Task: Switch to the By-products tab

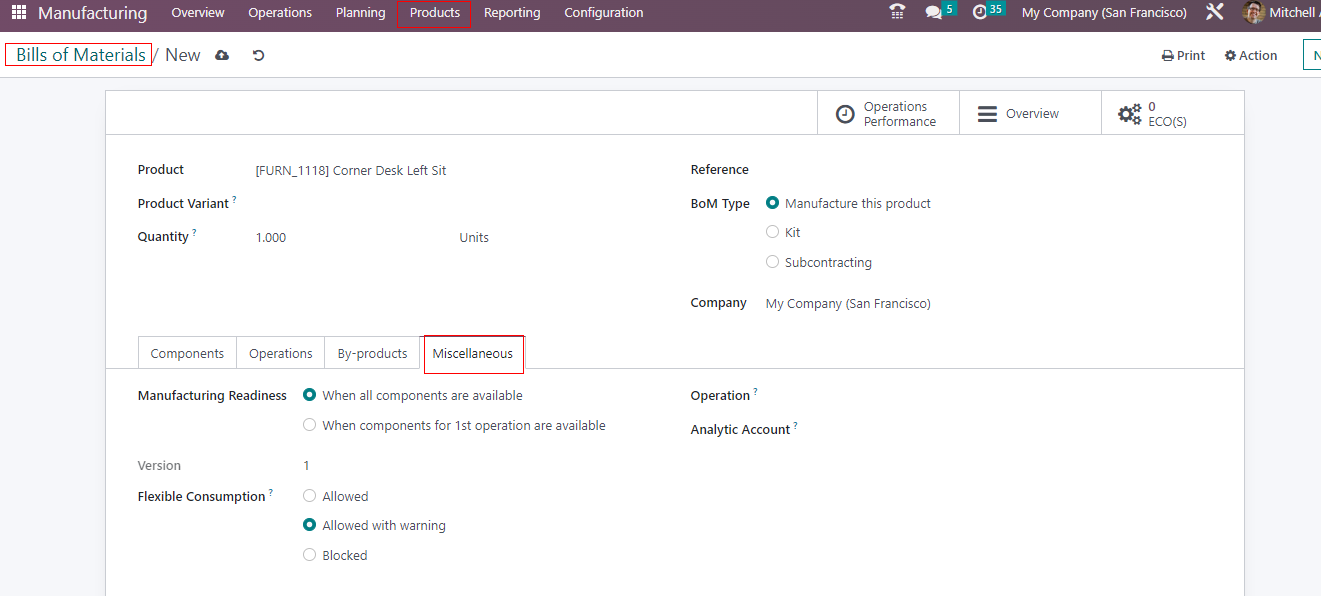Action: (372, 353)
